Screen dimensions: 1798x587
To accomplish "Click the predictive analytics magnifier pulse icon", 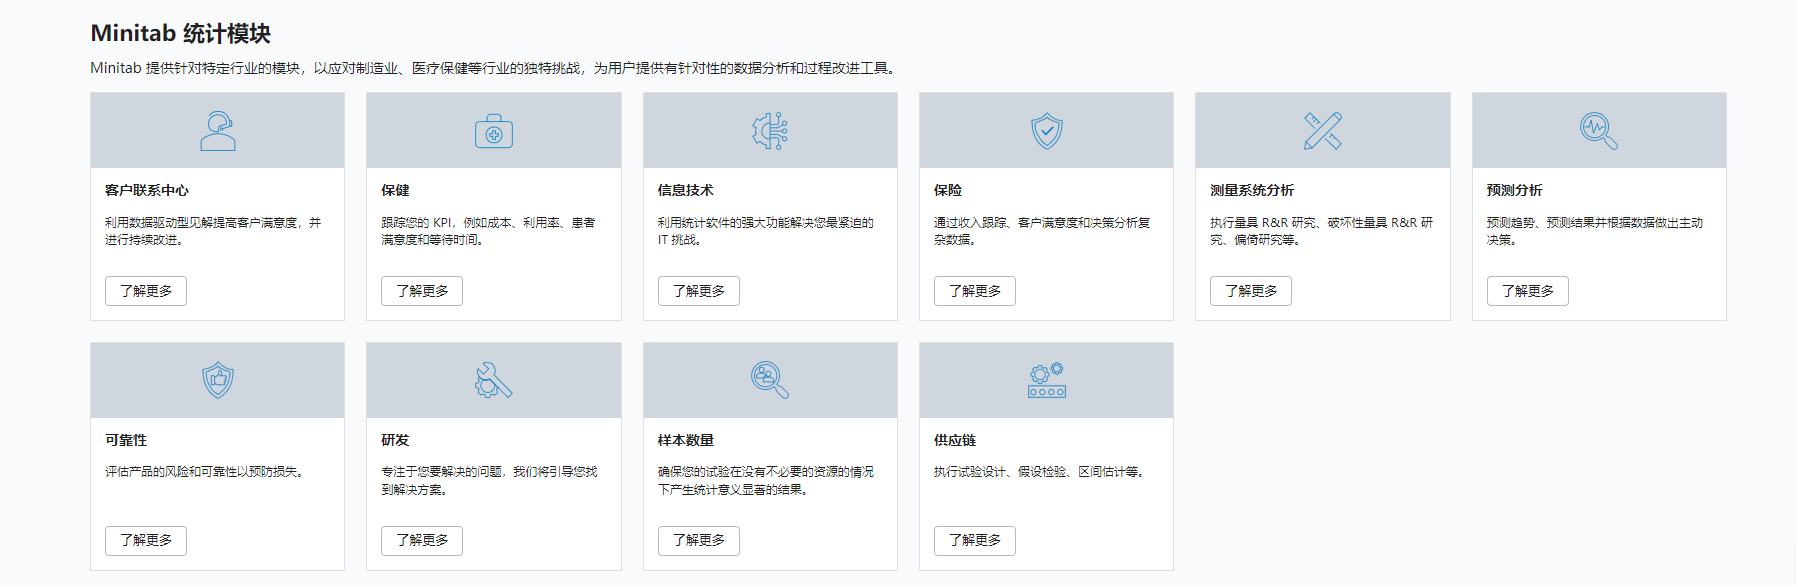I will pos(1599,131).
